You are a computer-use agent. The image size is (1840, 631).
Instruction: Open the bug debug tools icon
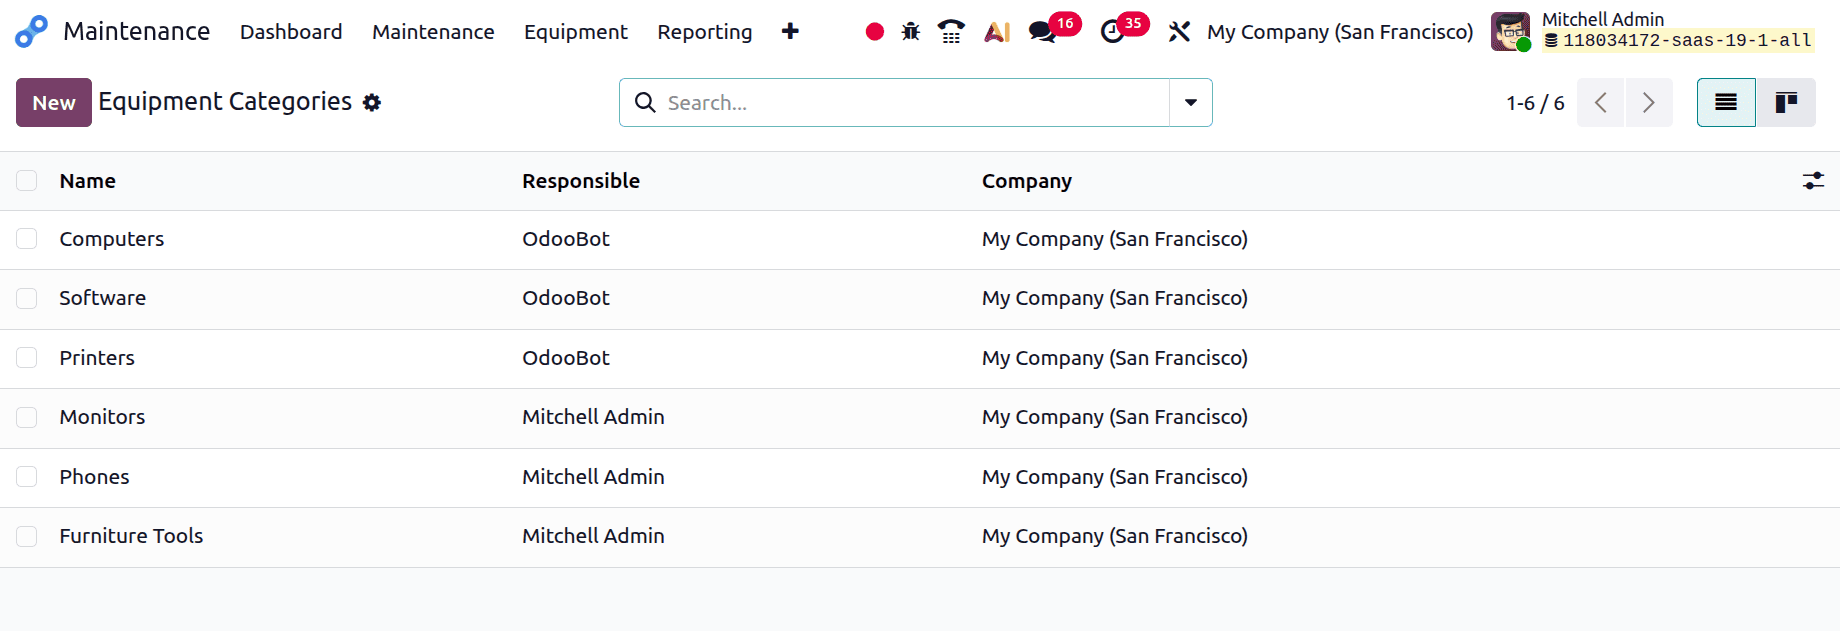911,32
